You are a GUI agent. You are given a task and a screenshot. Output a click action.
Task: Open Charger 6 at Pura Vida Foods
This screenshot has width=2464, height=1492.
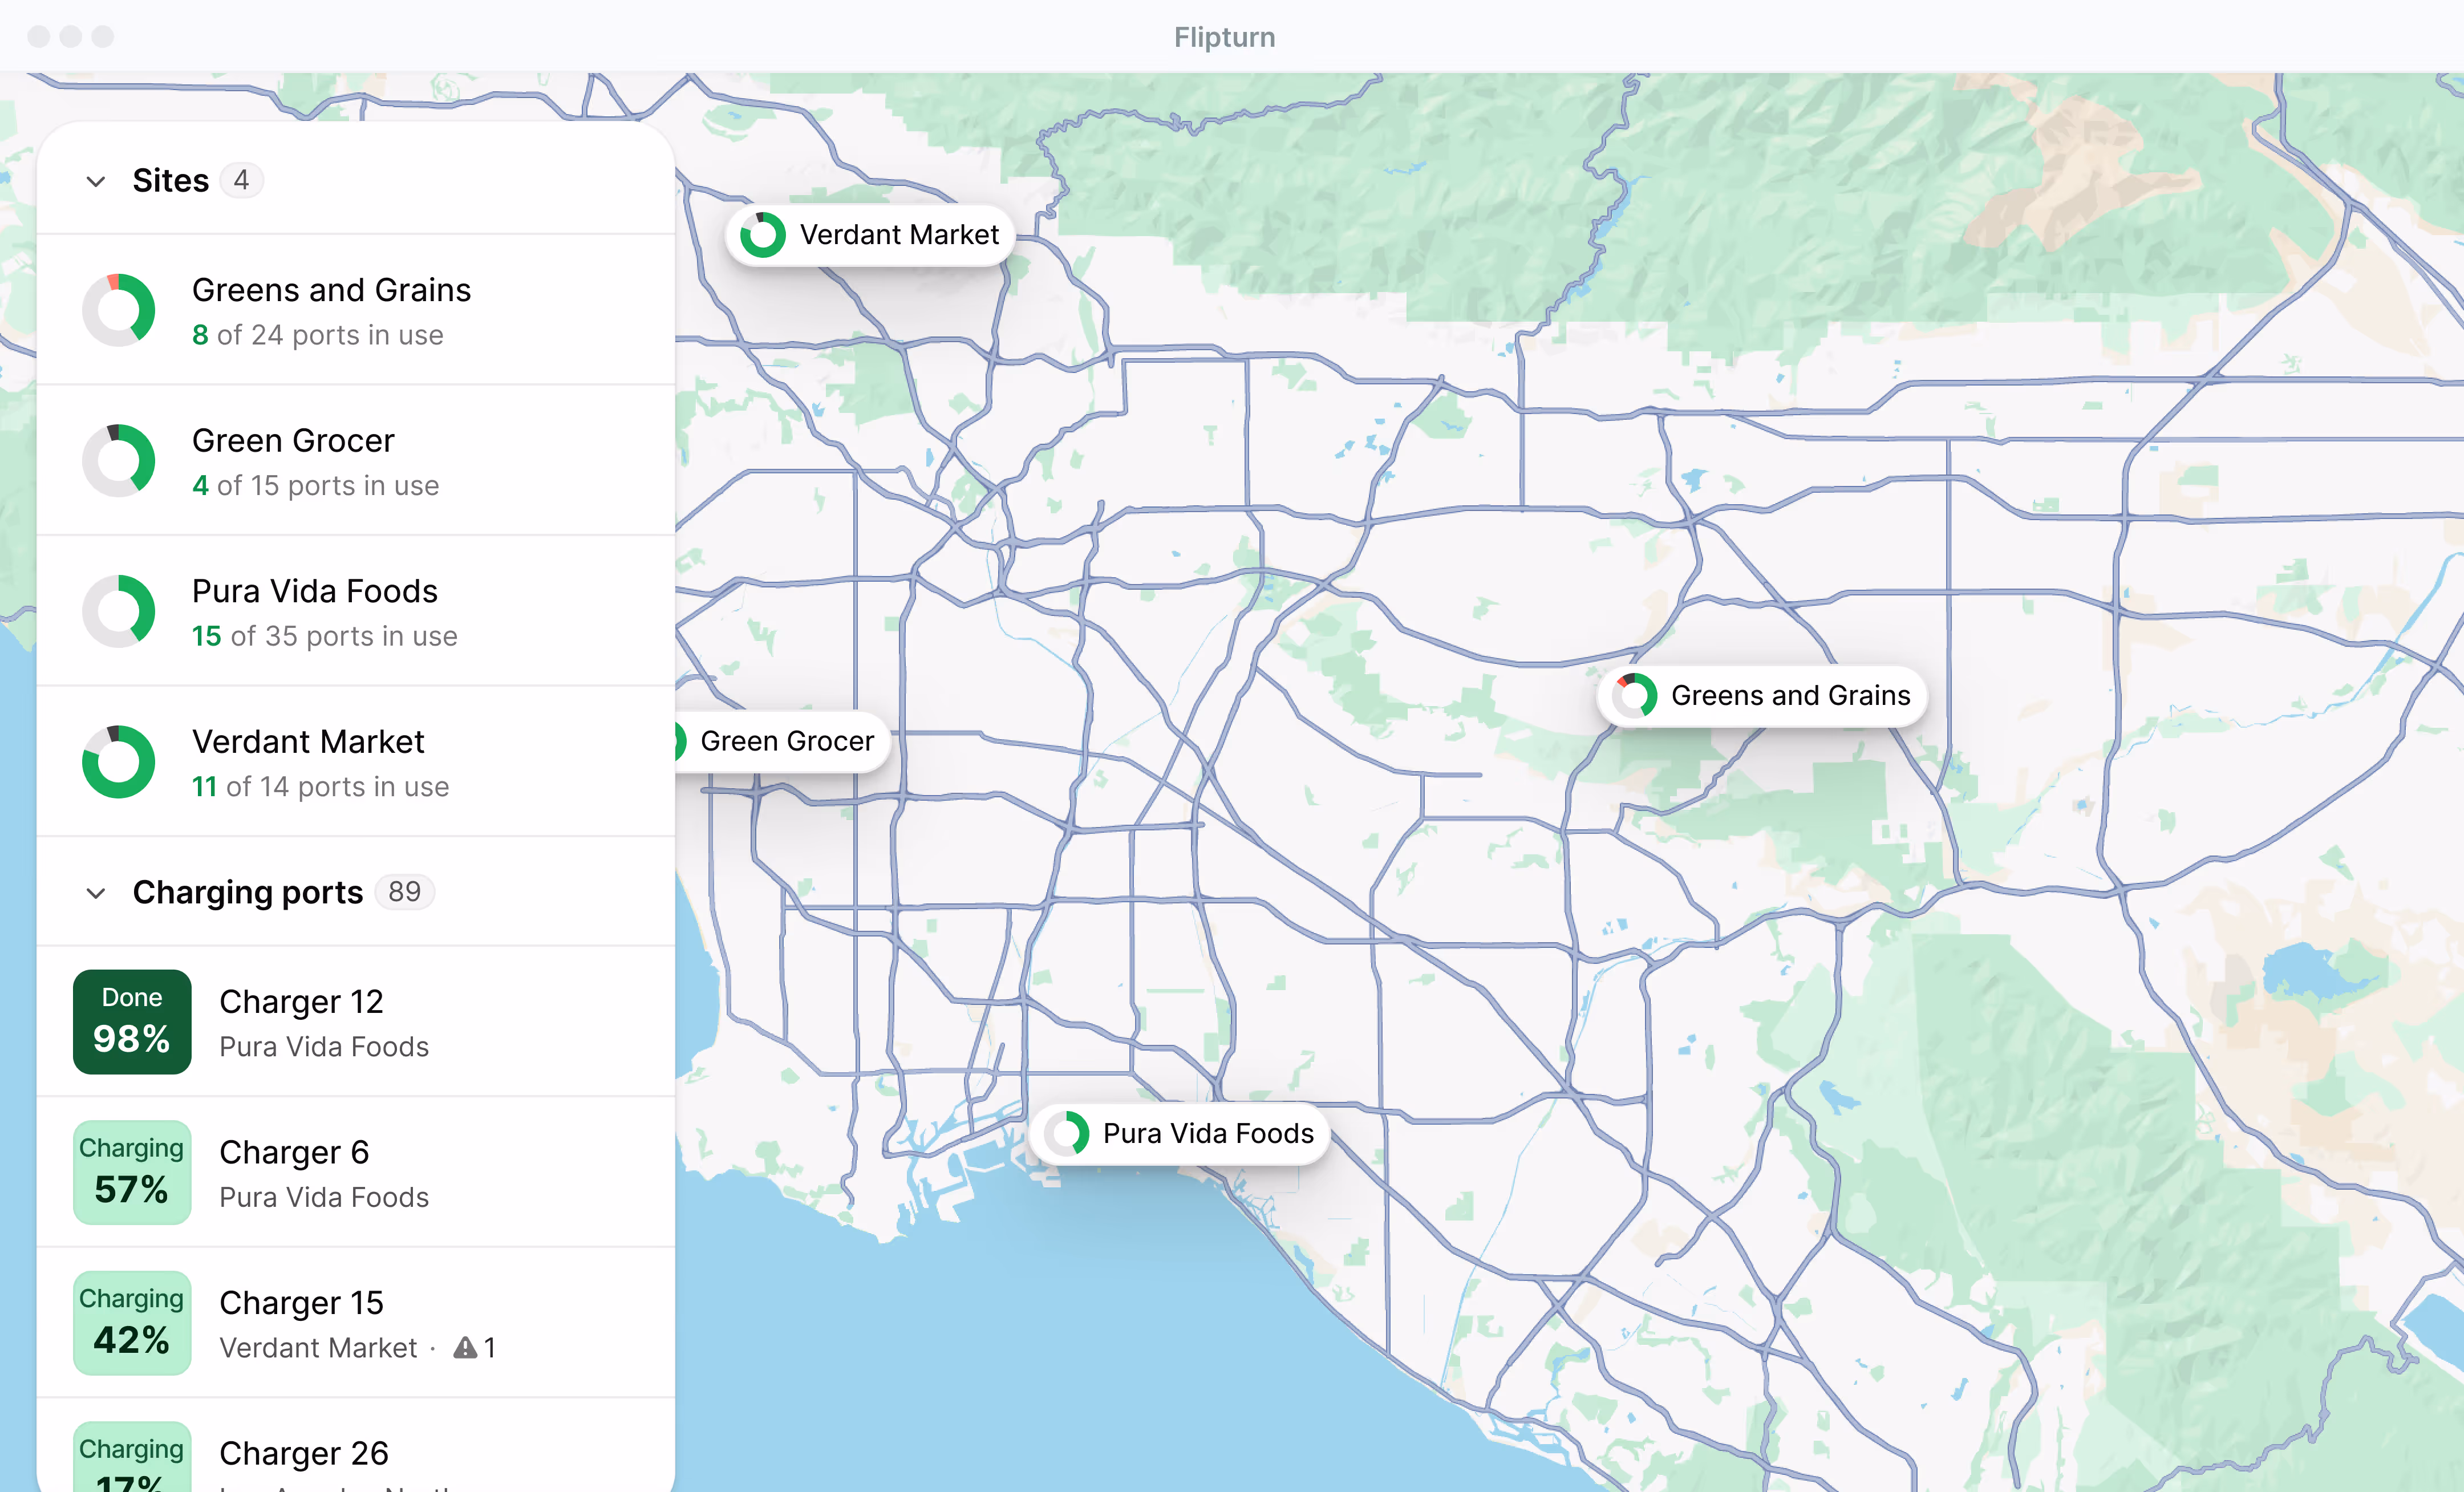click(294, 1152)
